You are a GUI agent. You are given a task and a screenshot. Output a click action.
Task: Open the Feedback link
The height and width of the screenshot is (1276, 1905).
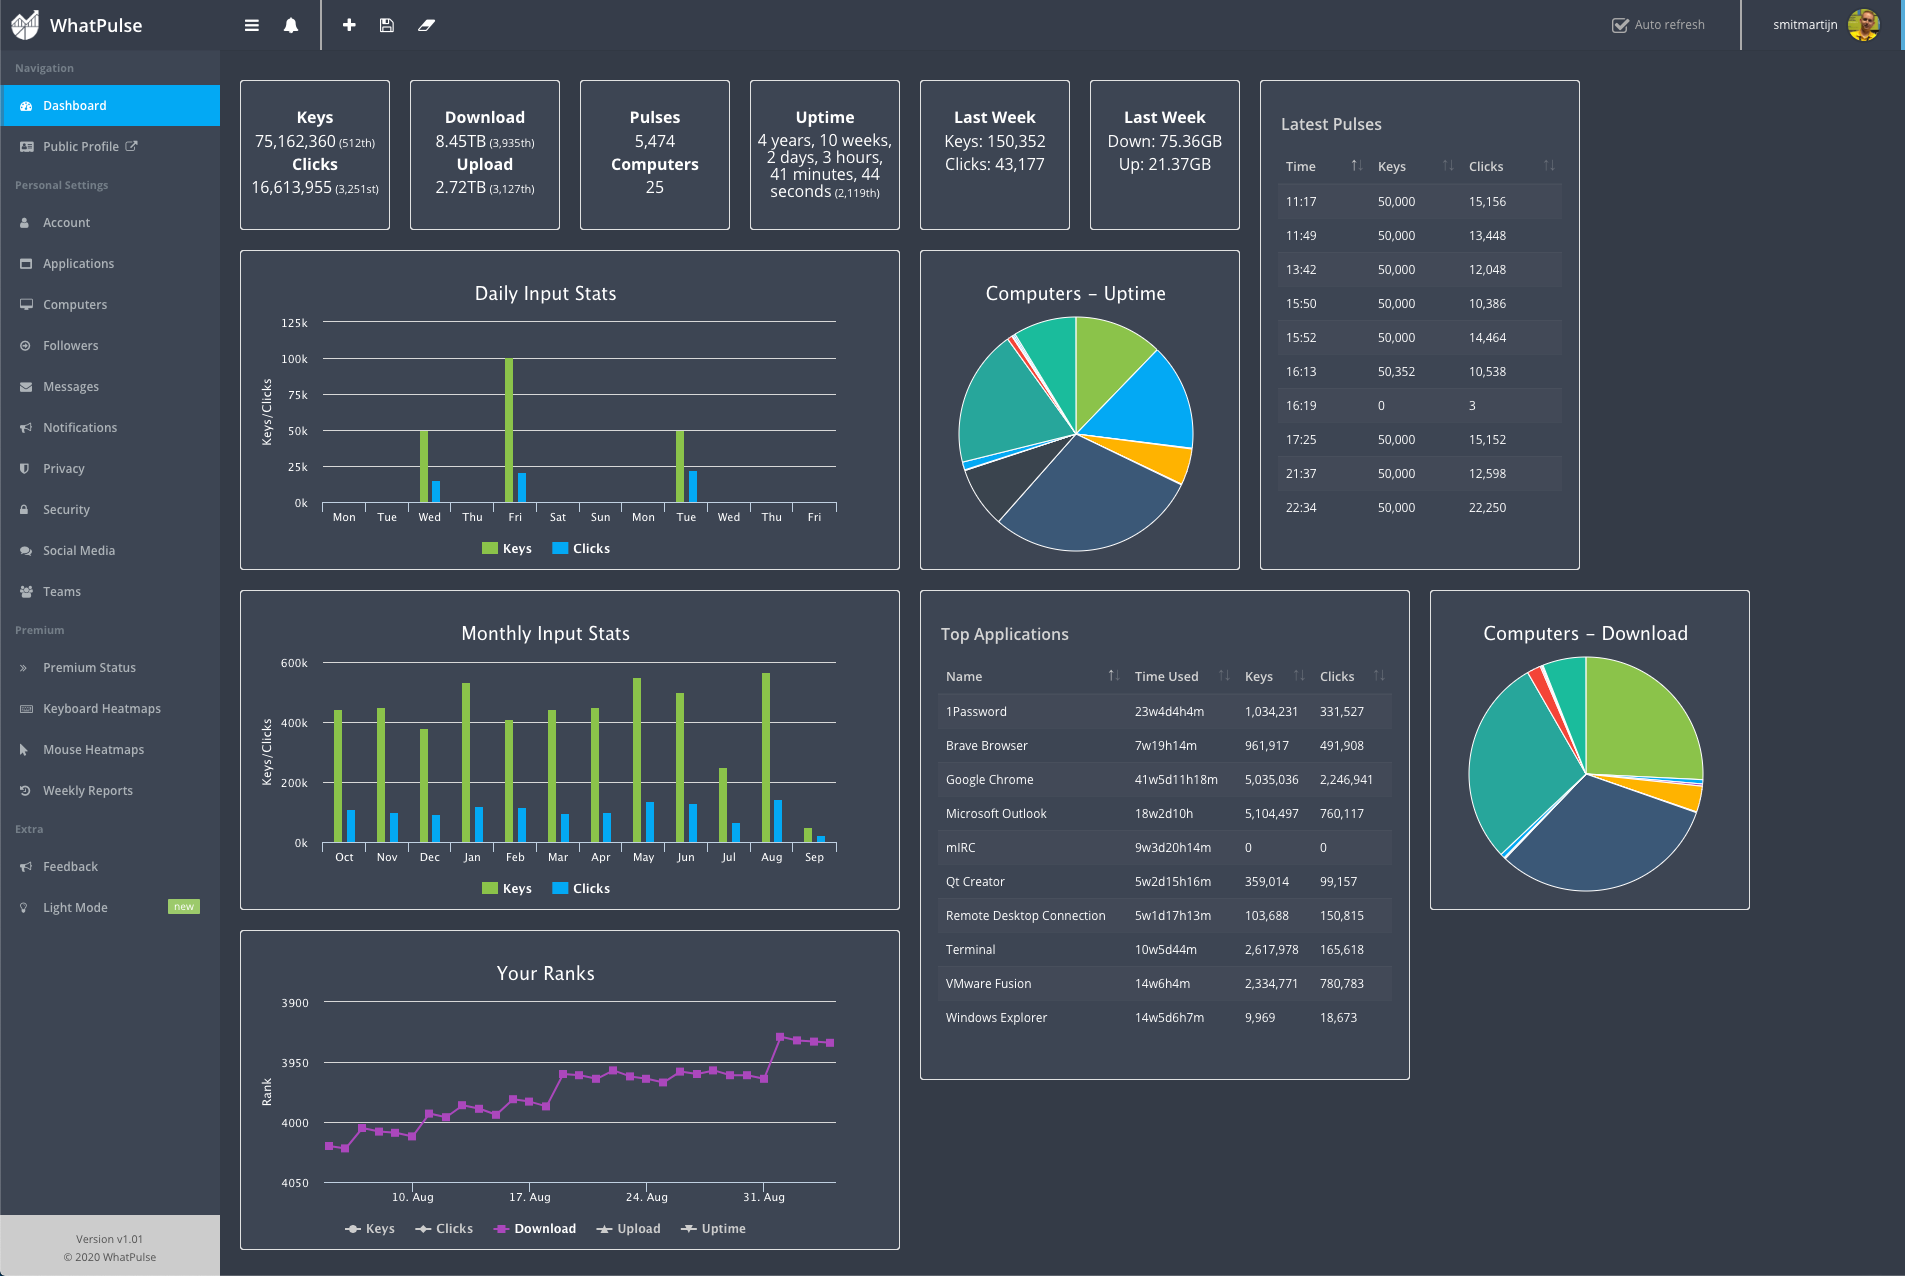70,866
